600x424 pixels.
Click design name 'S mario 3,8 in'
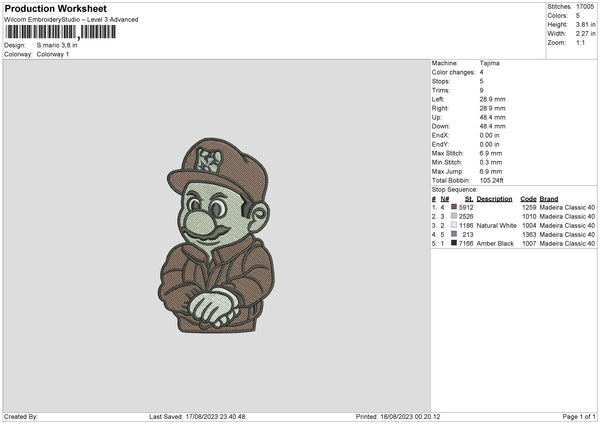[57, 45]
